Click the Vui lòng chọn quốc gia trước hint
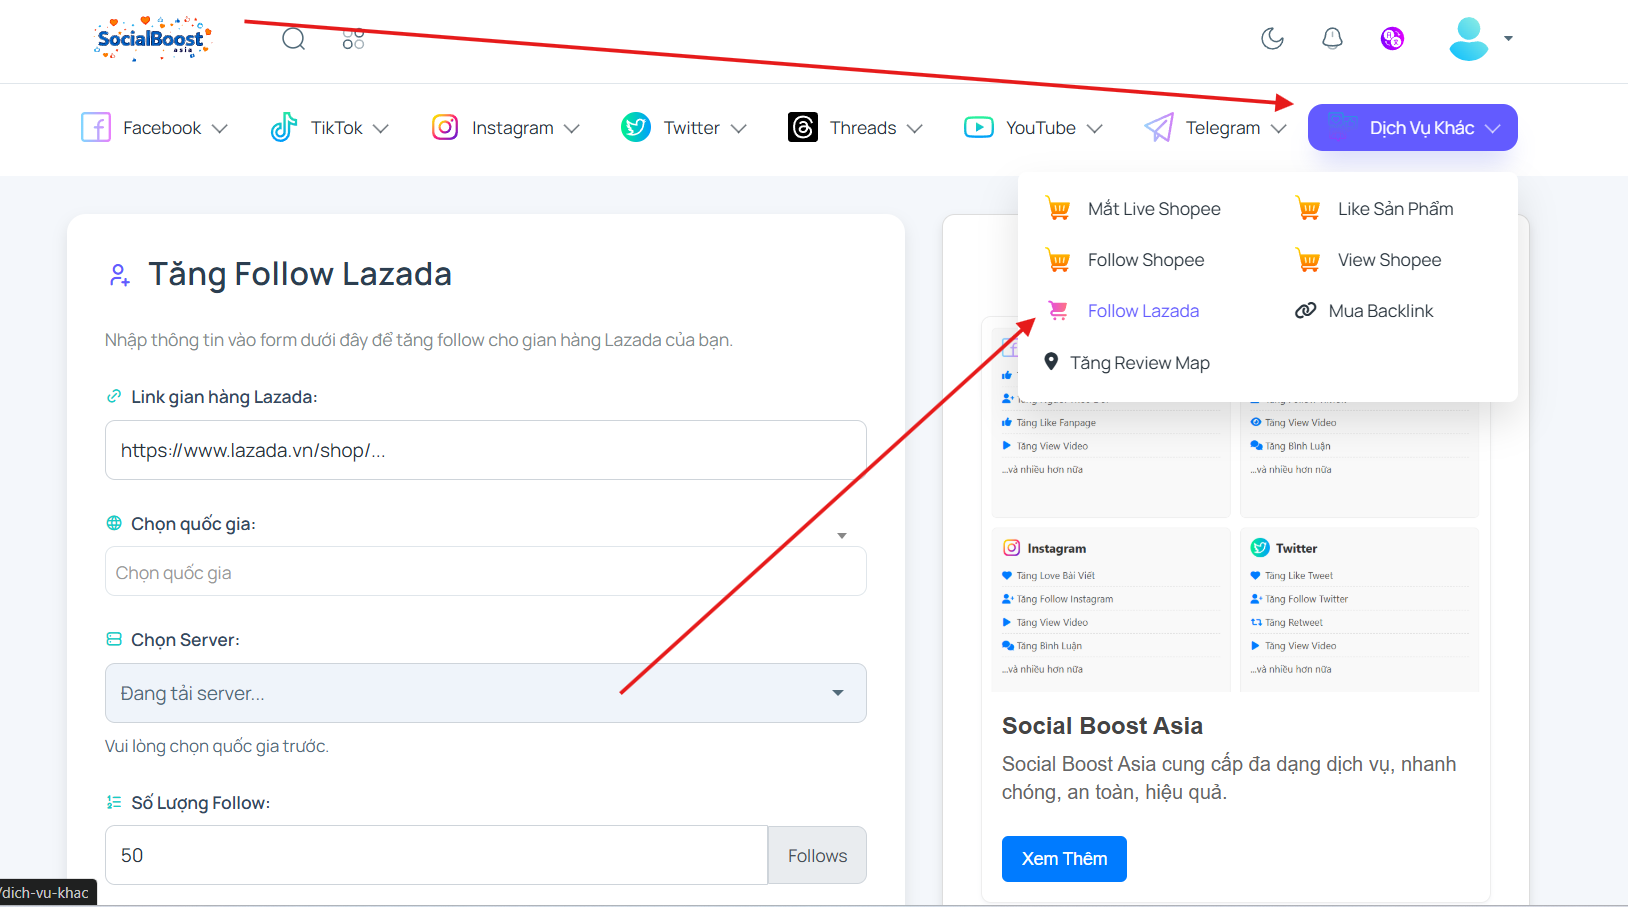This screenshot has height=907, width=1628. 217,746
